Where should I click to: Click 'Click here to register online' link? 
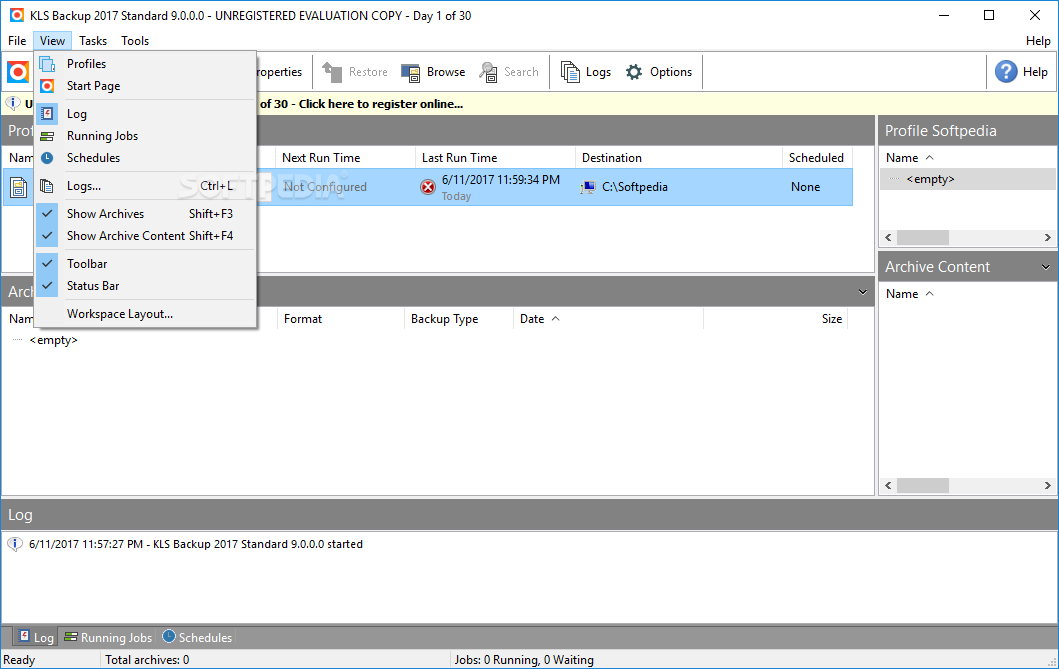tap(381, 104)
